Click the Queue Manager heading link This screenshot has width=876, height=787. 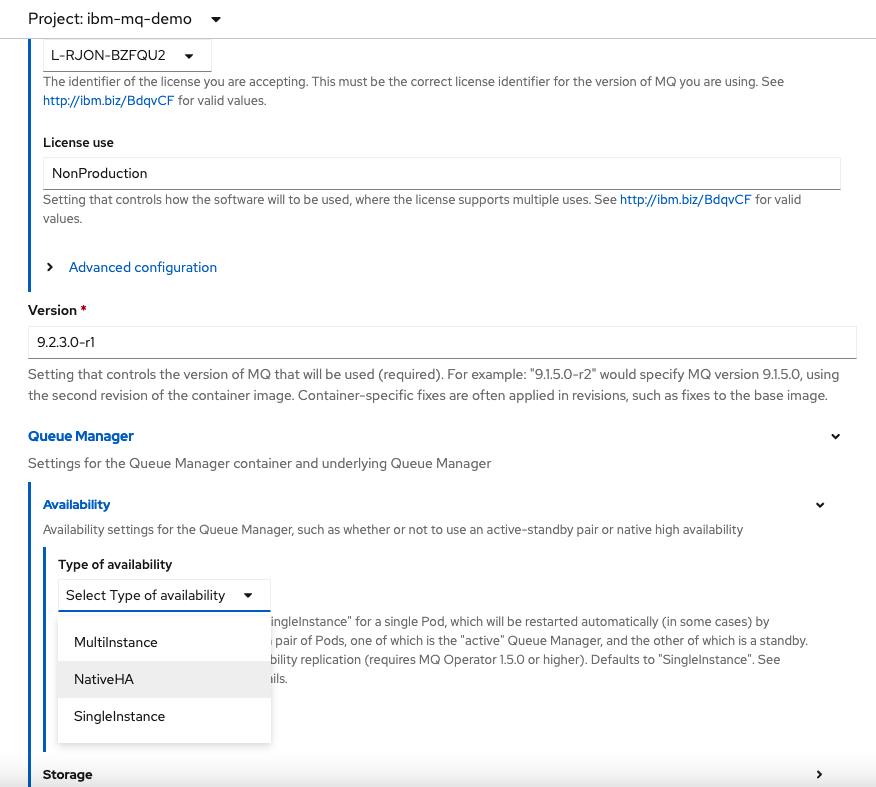81,436
